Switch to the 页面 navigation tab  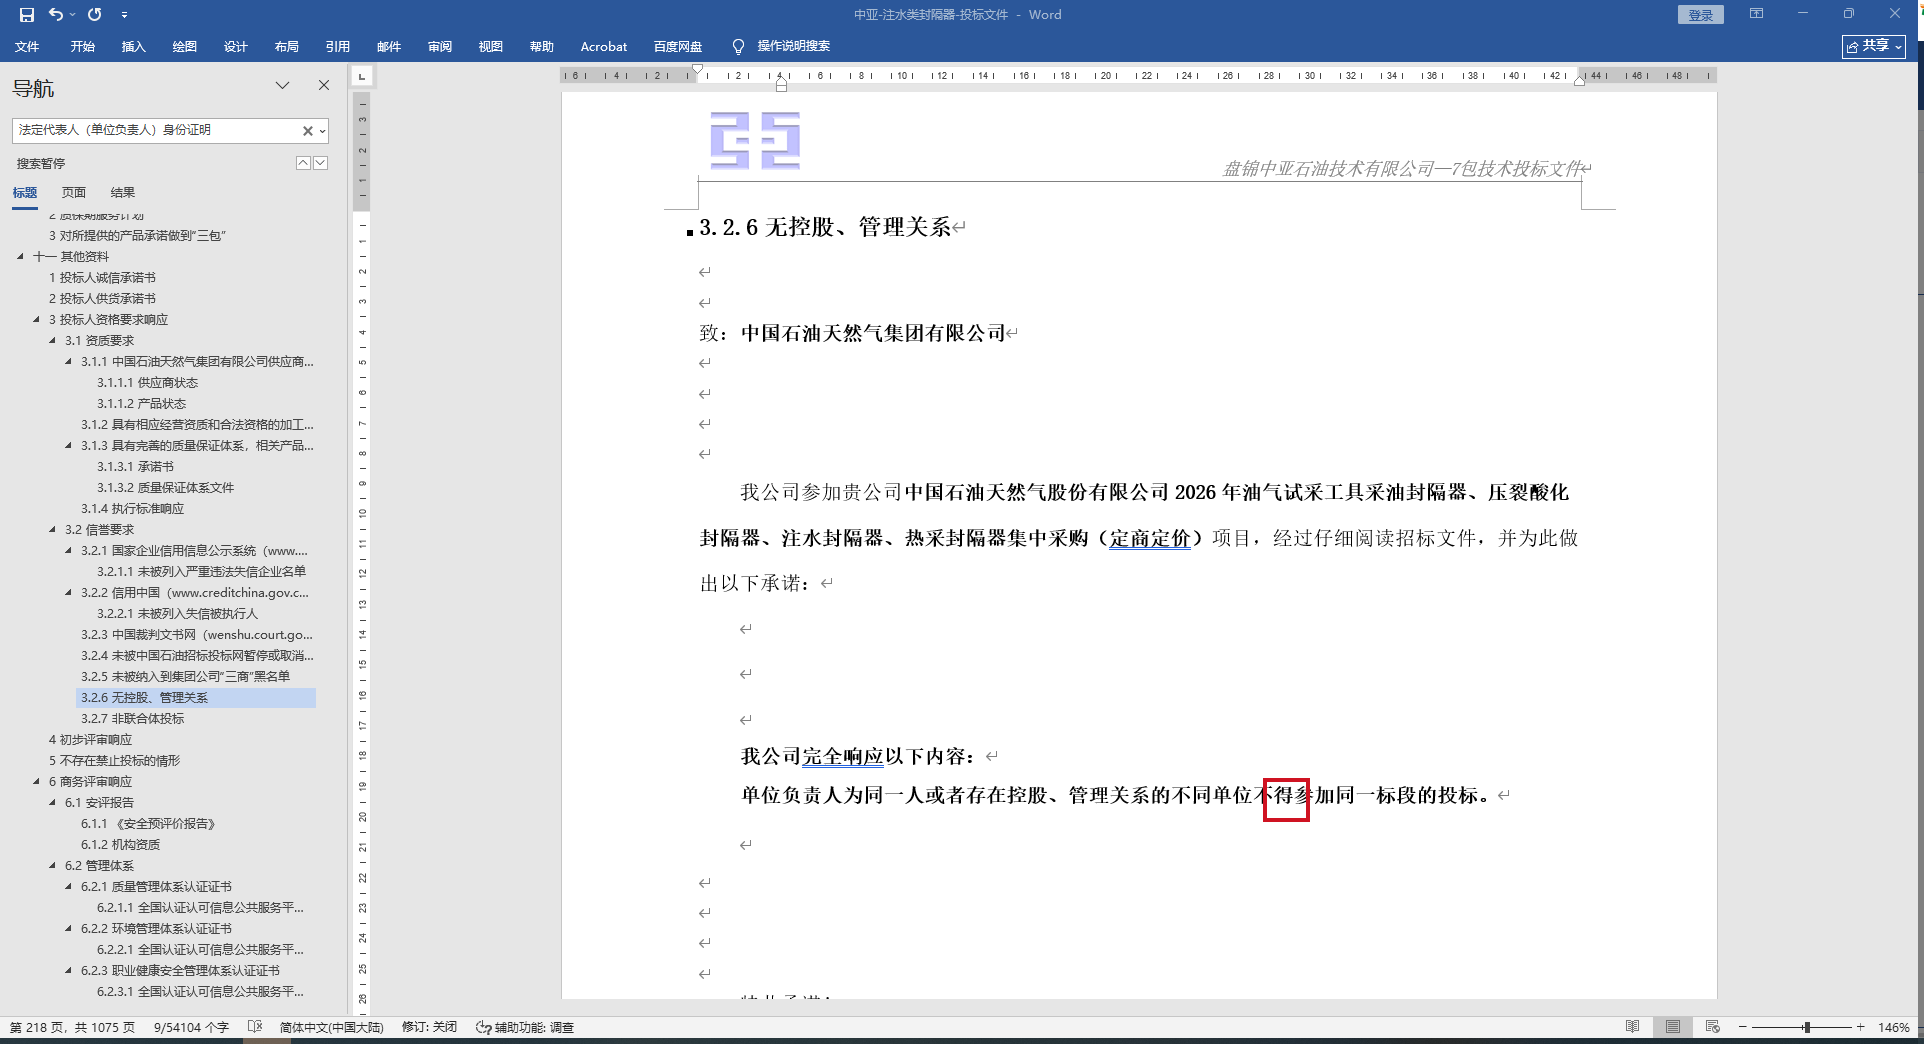(x=74, y=193)
